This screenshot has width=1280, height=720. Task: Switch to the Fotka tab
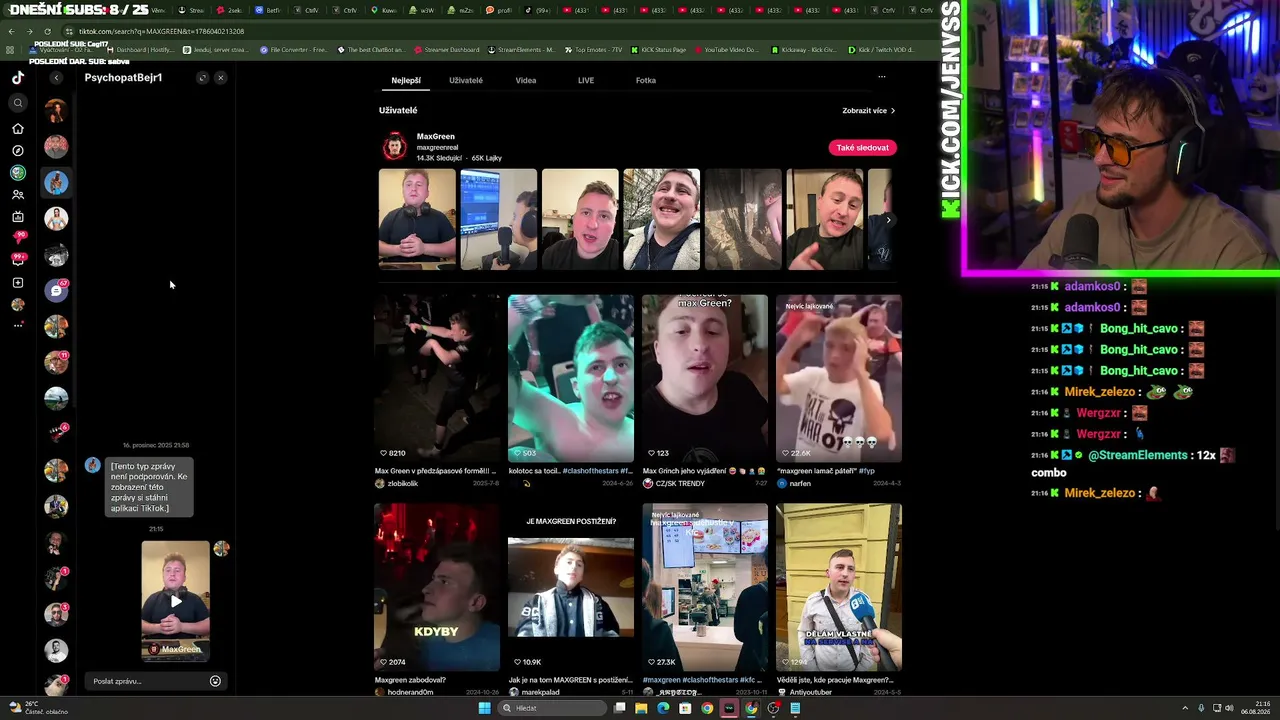(x=646, y=80)
